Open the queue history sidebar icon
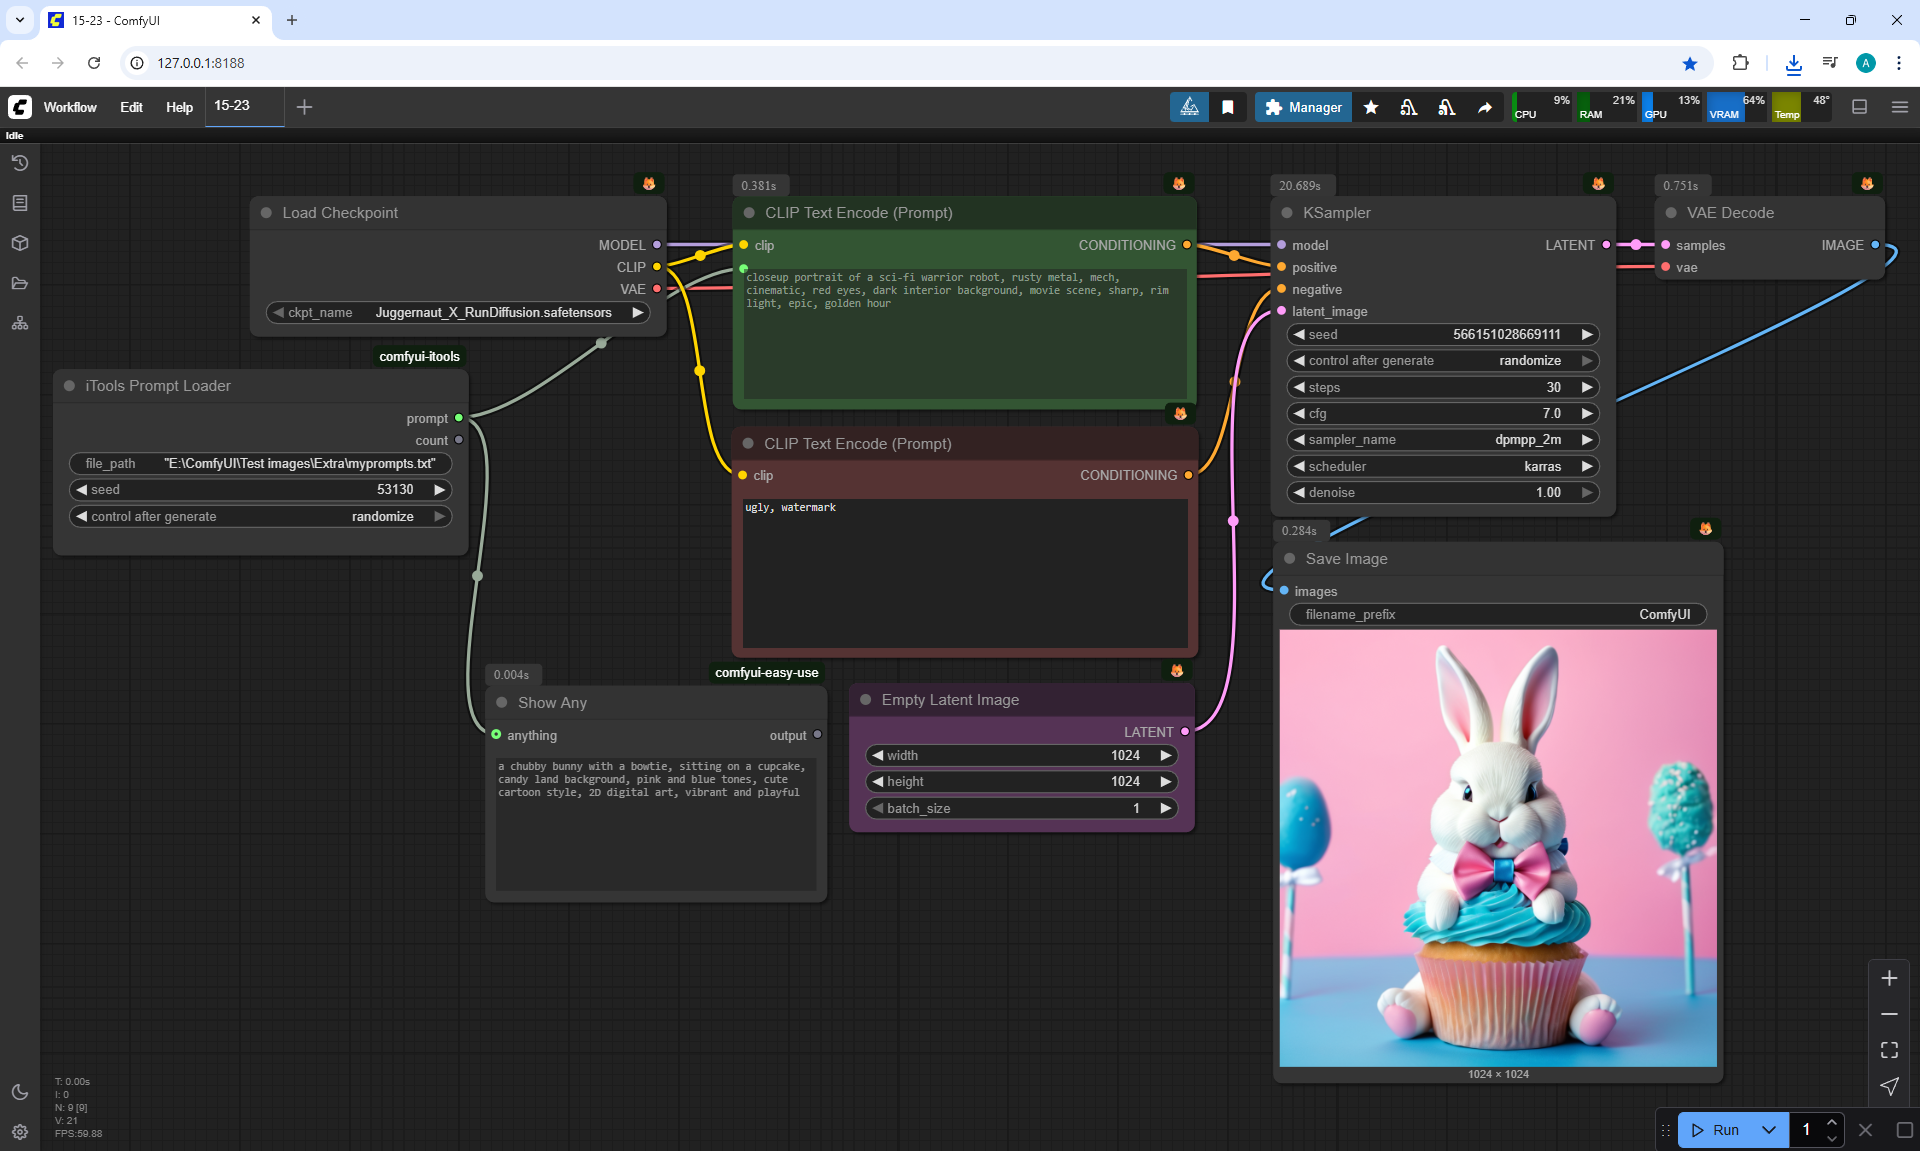The height and width of the screenshot is (1151, 1920). [x=20, y=163]
